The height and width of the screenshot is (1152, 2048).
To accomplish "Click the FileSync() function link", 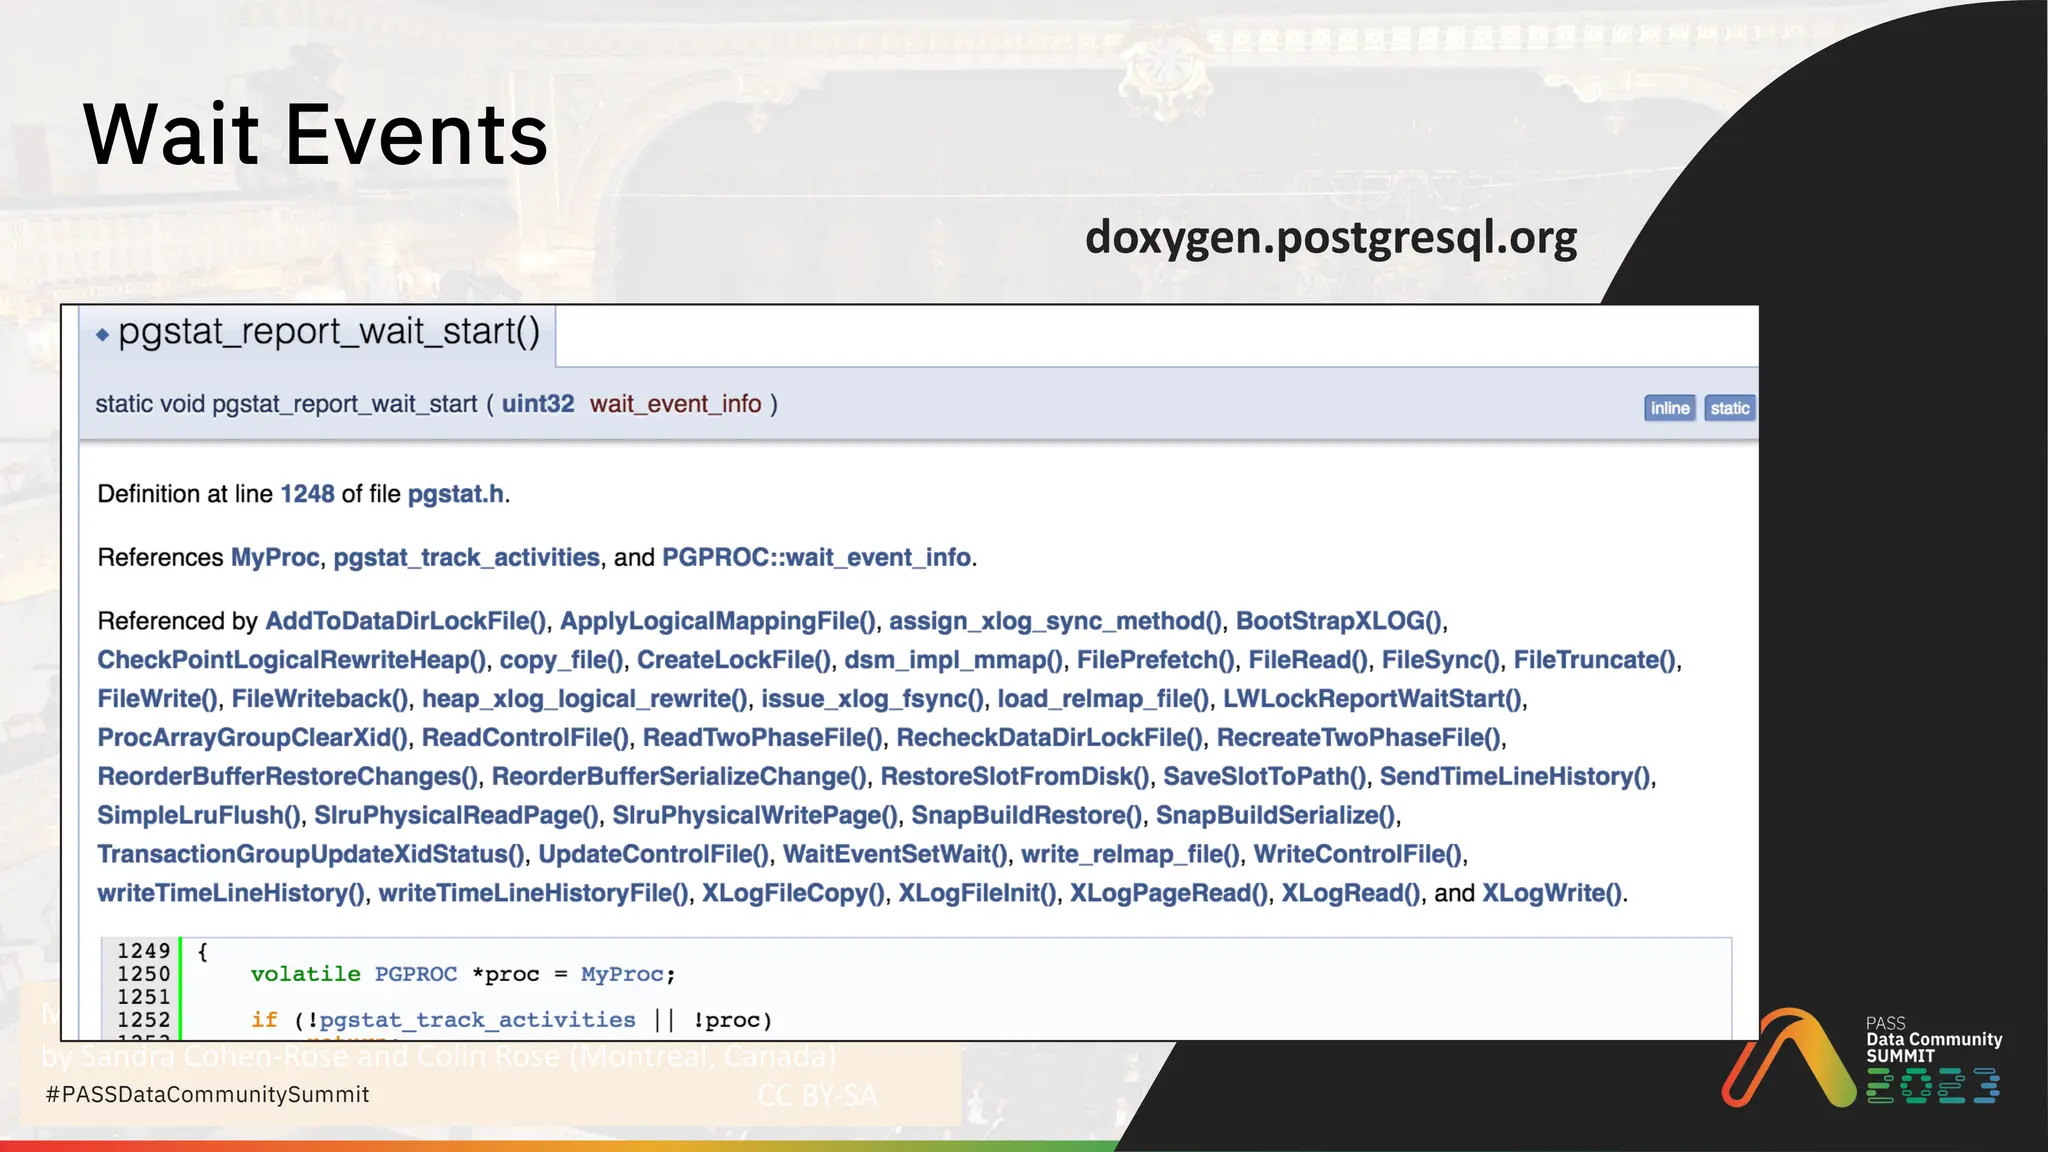I will click(1440, 660).
